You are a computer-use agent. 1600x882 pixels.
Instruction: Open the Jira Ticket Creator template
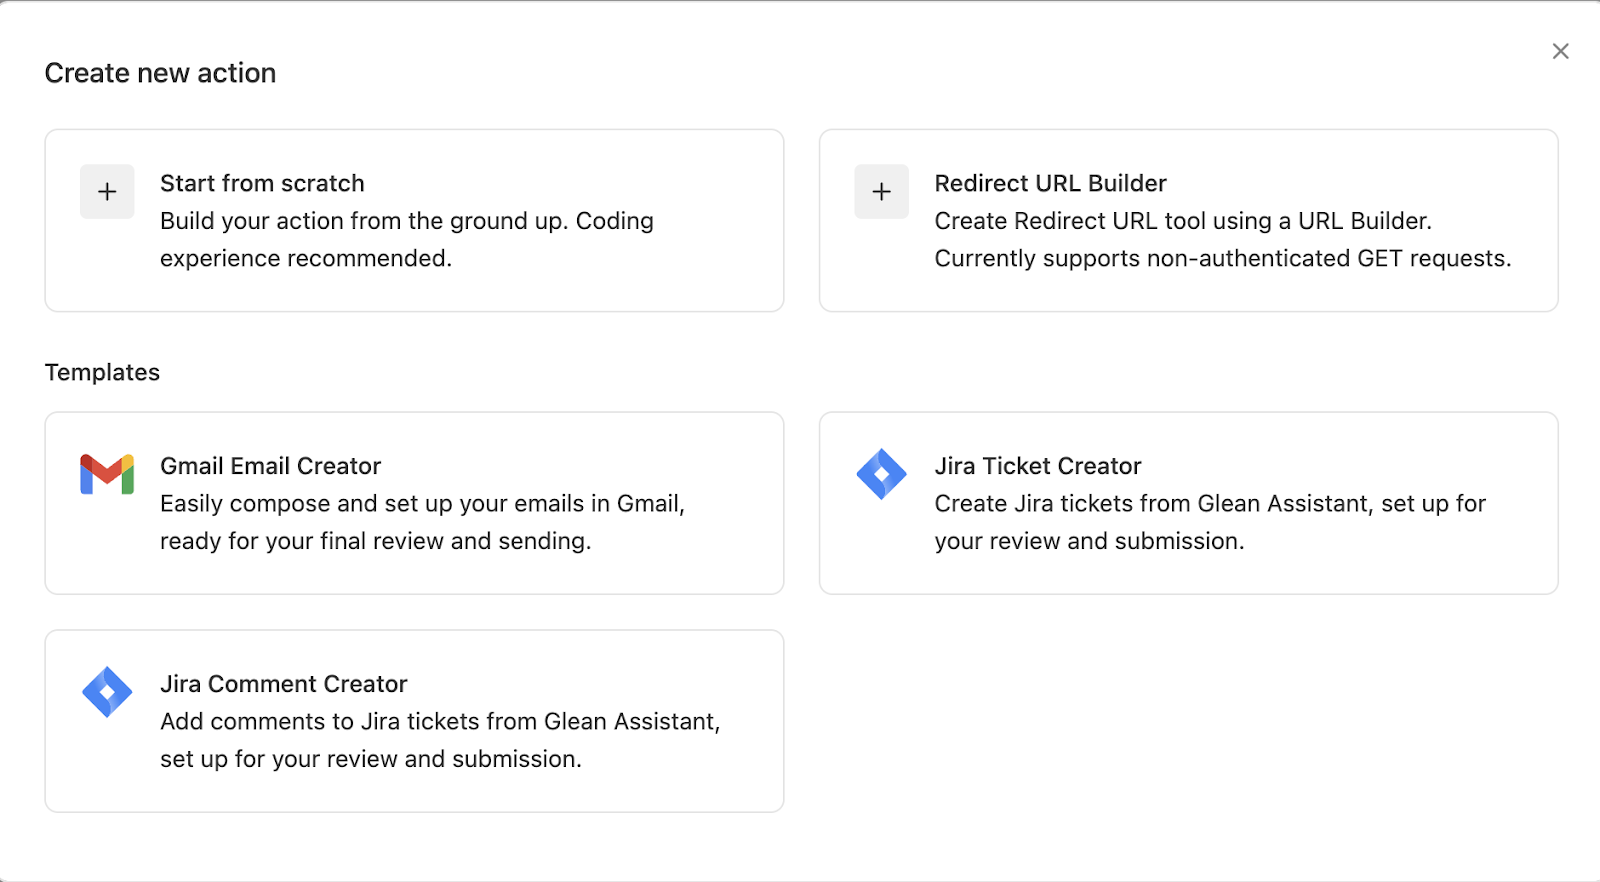pos(1189,502)
